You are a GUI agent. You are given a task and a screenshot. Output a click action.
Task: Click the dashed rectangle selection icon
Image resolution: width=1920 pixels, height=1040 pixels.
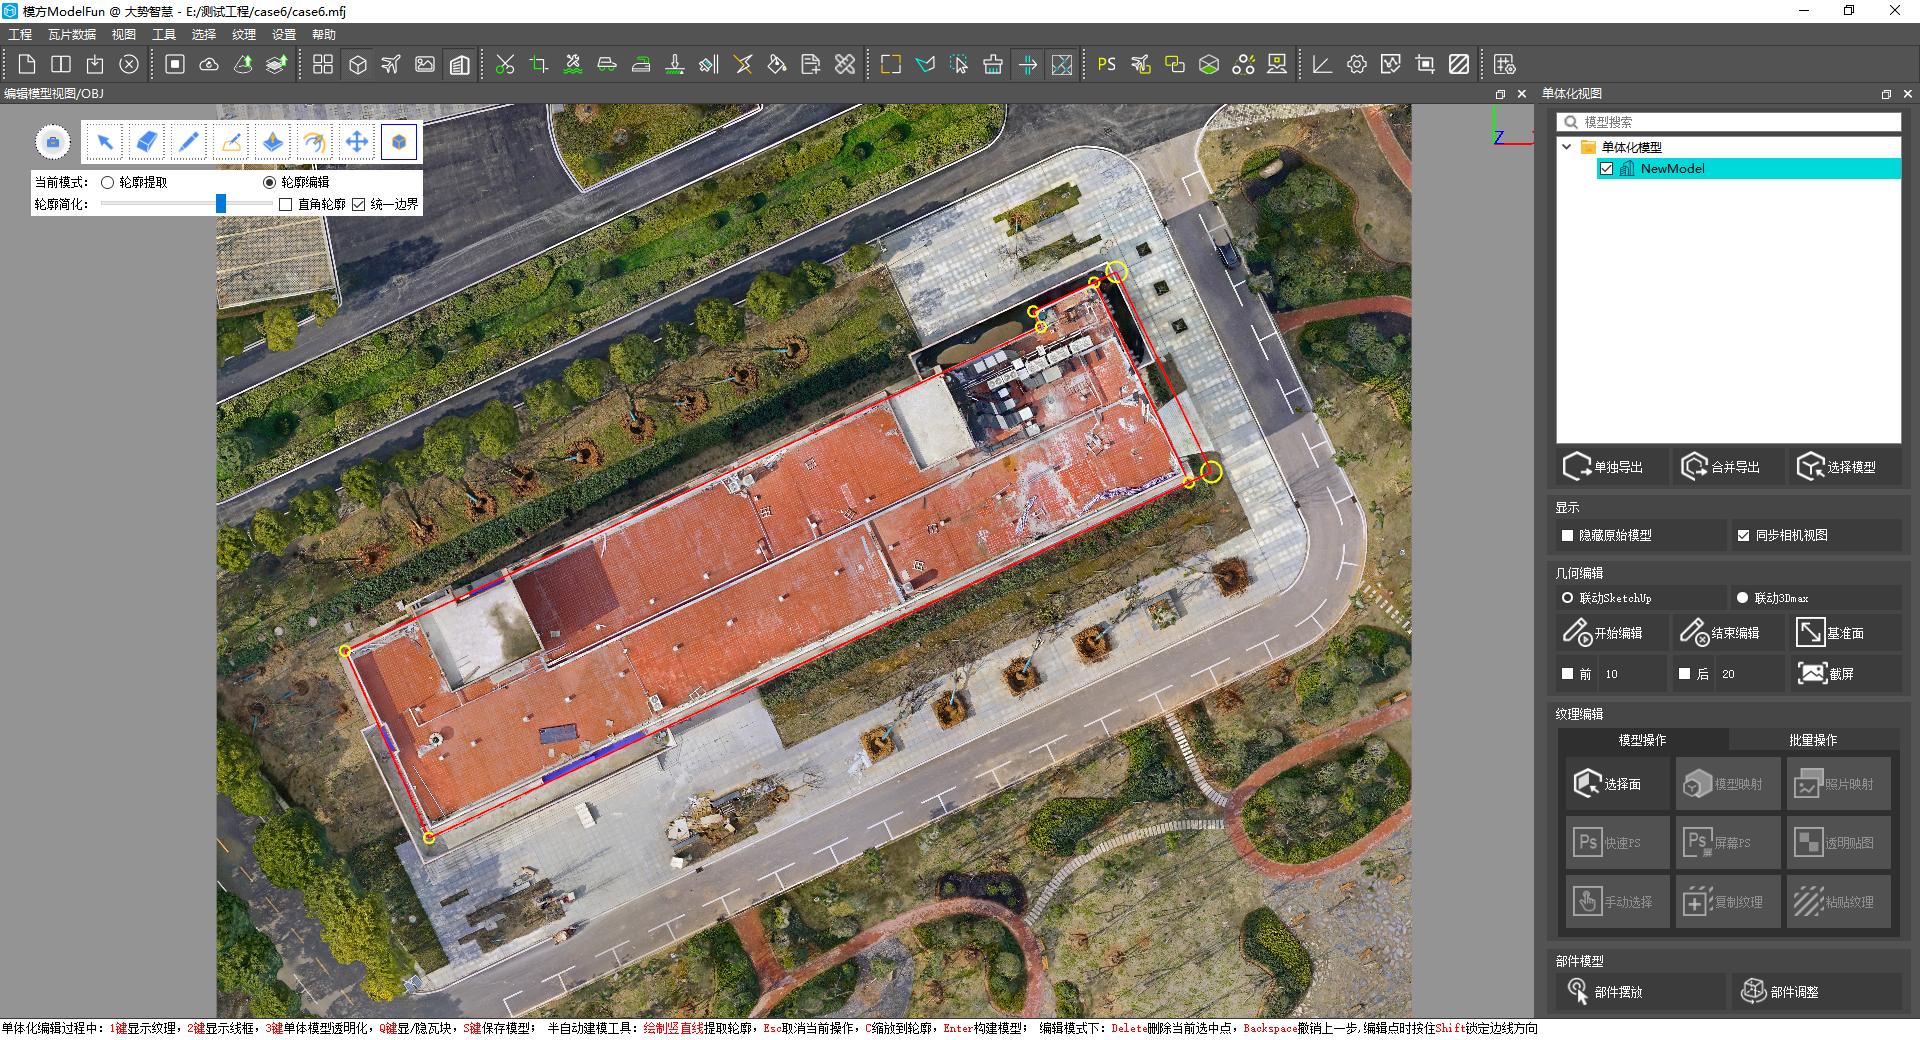(x=891, y=64)
